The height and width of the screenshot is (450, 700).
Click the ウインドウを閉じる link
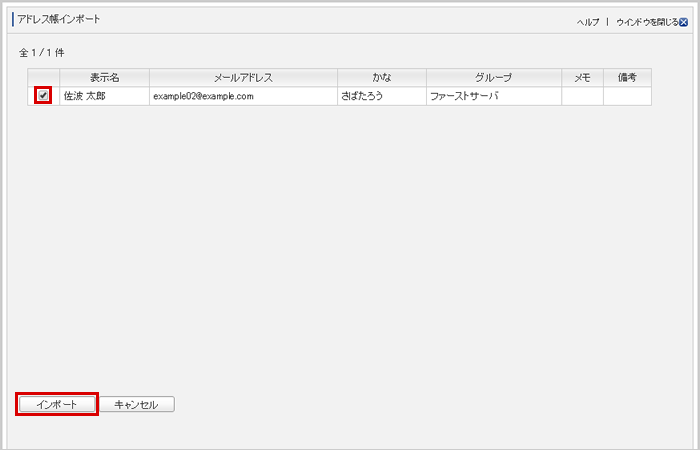(x=647, y=22)
